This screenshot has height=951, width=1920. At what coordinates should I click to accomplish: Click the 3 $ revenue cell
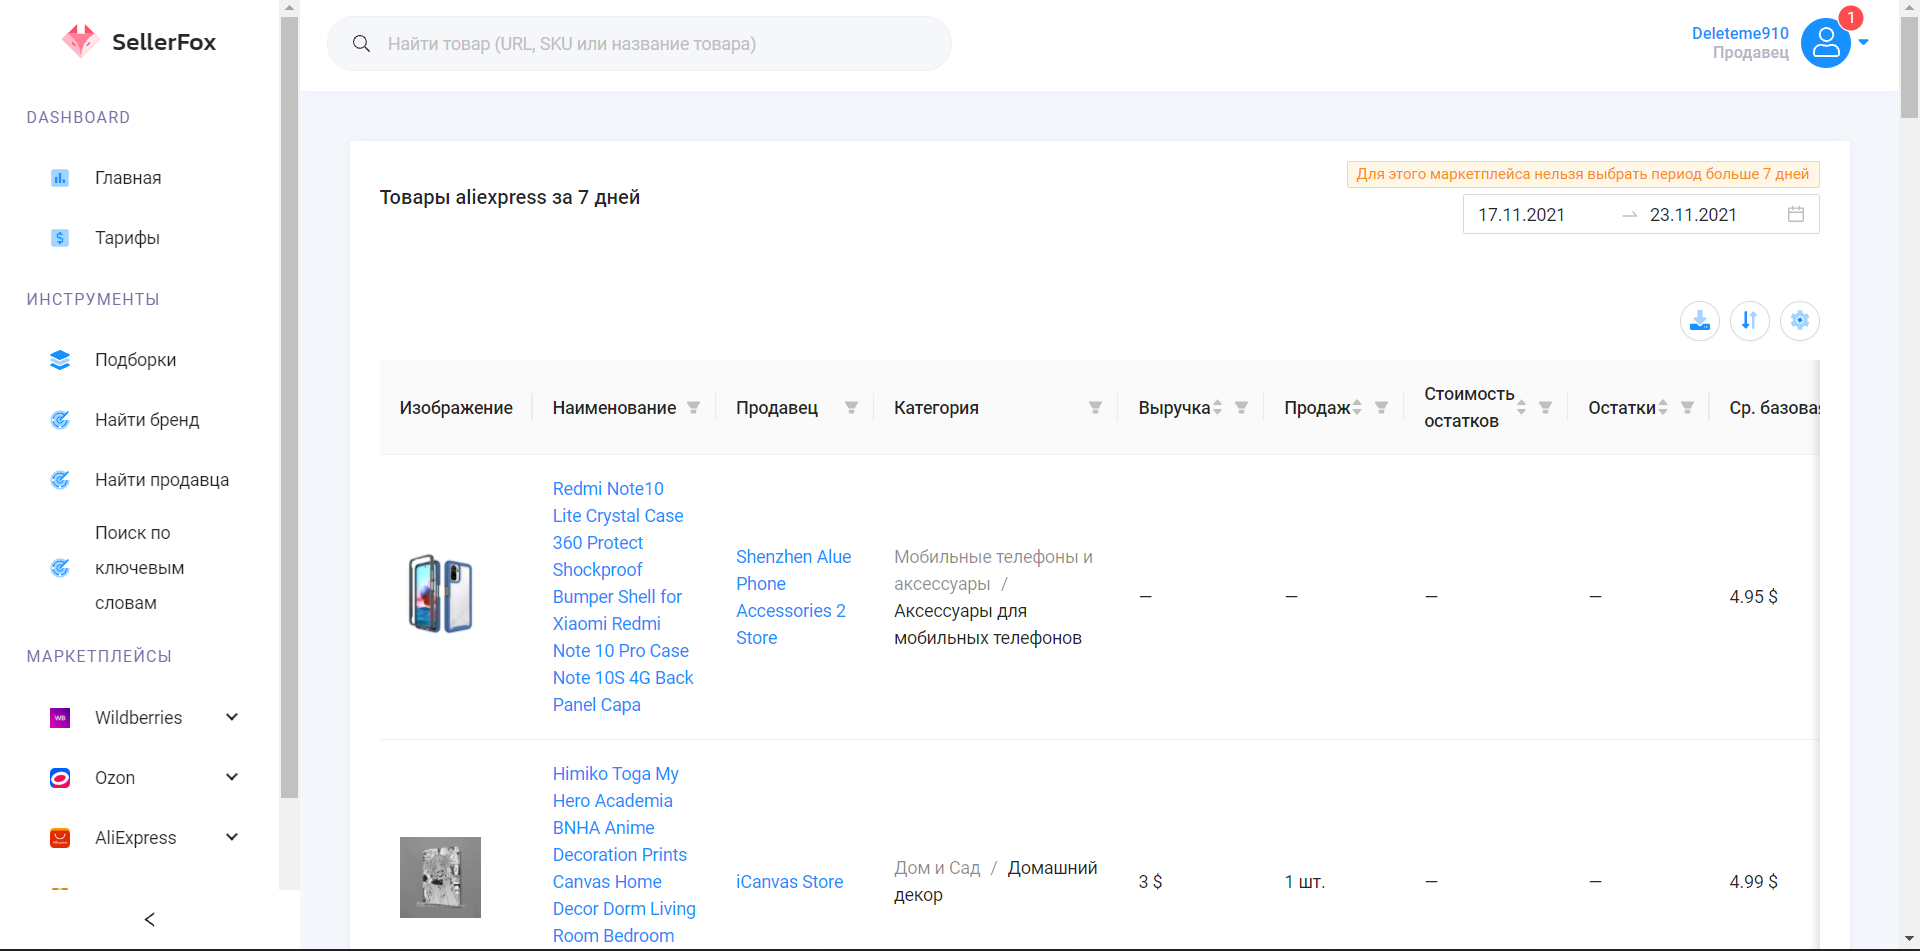(x=1150, y=882)
